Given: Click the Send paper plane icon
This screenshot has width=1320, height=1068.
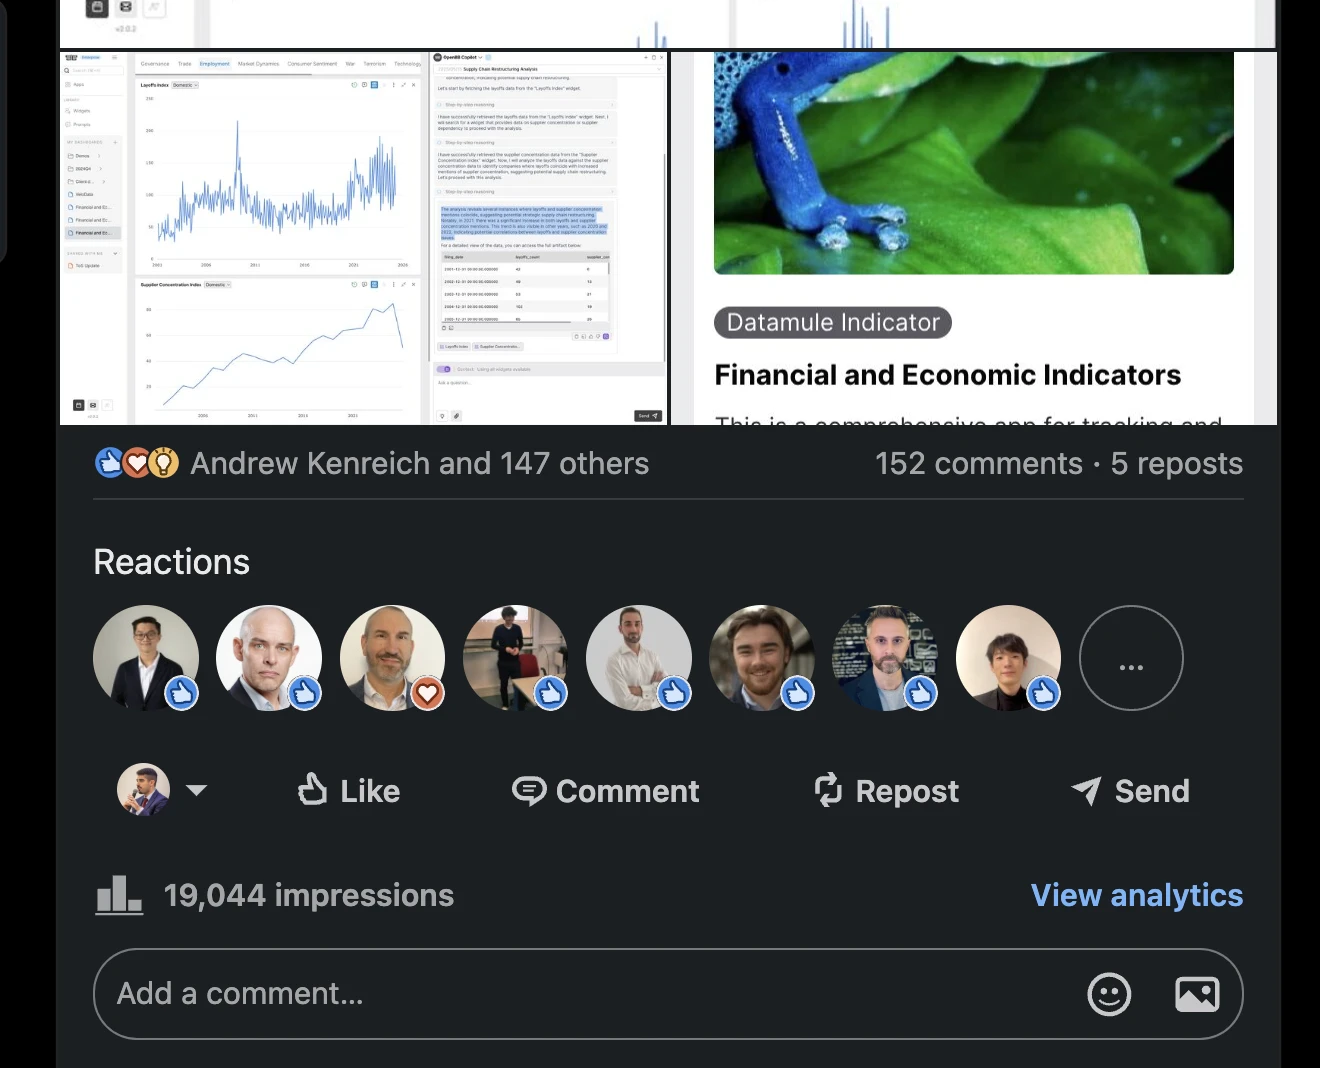Looking at the screenshot, I should click(1086, 791).
